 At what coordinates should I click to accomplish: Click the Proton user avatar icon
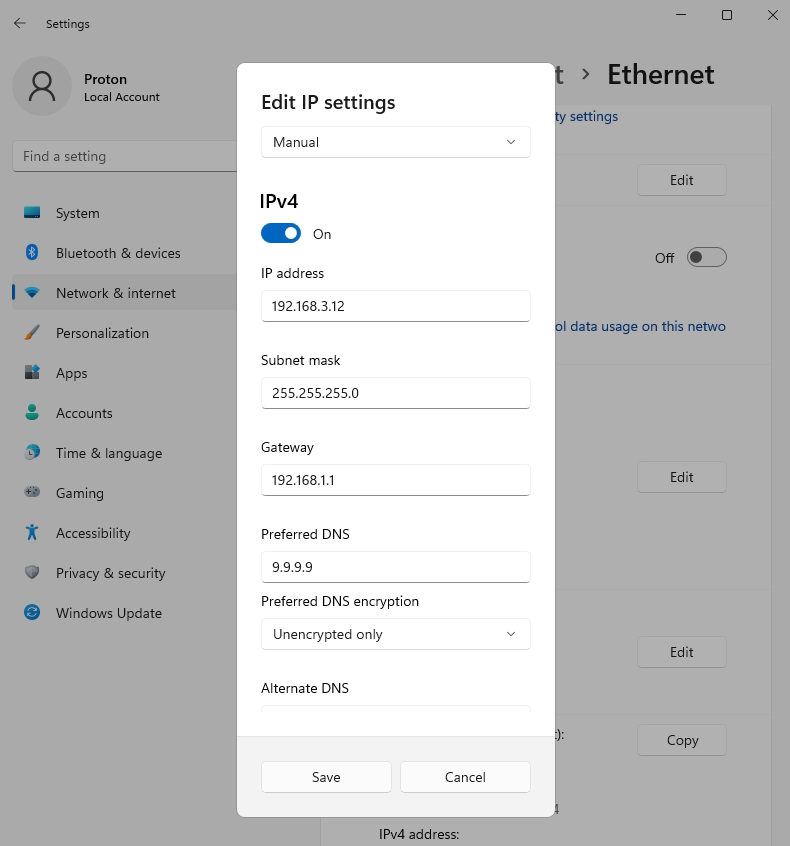point(42,86)
